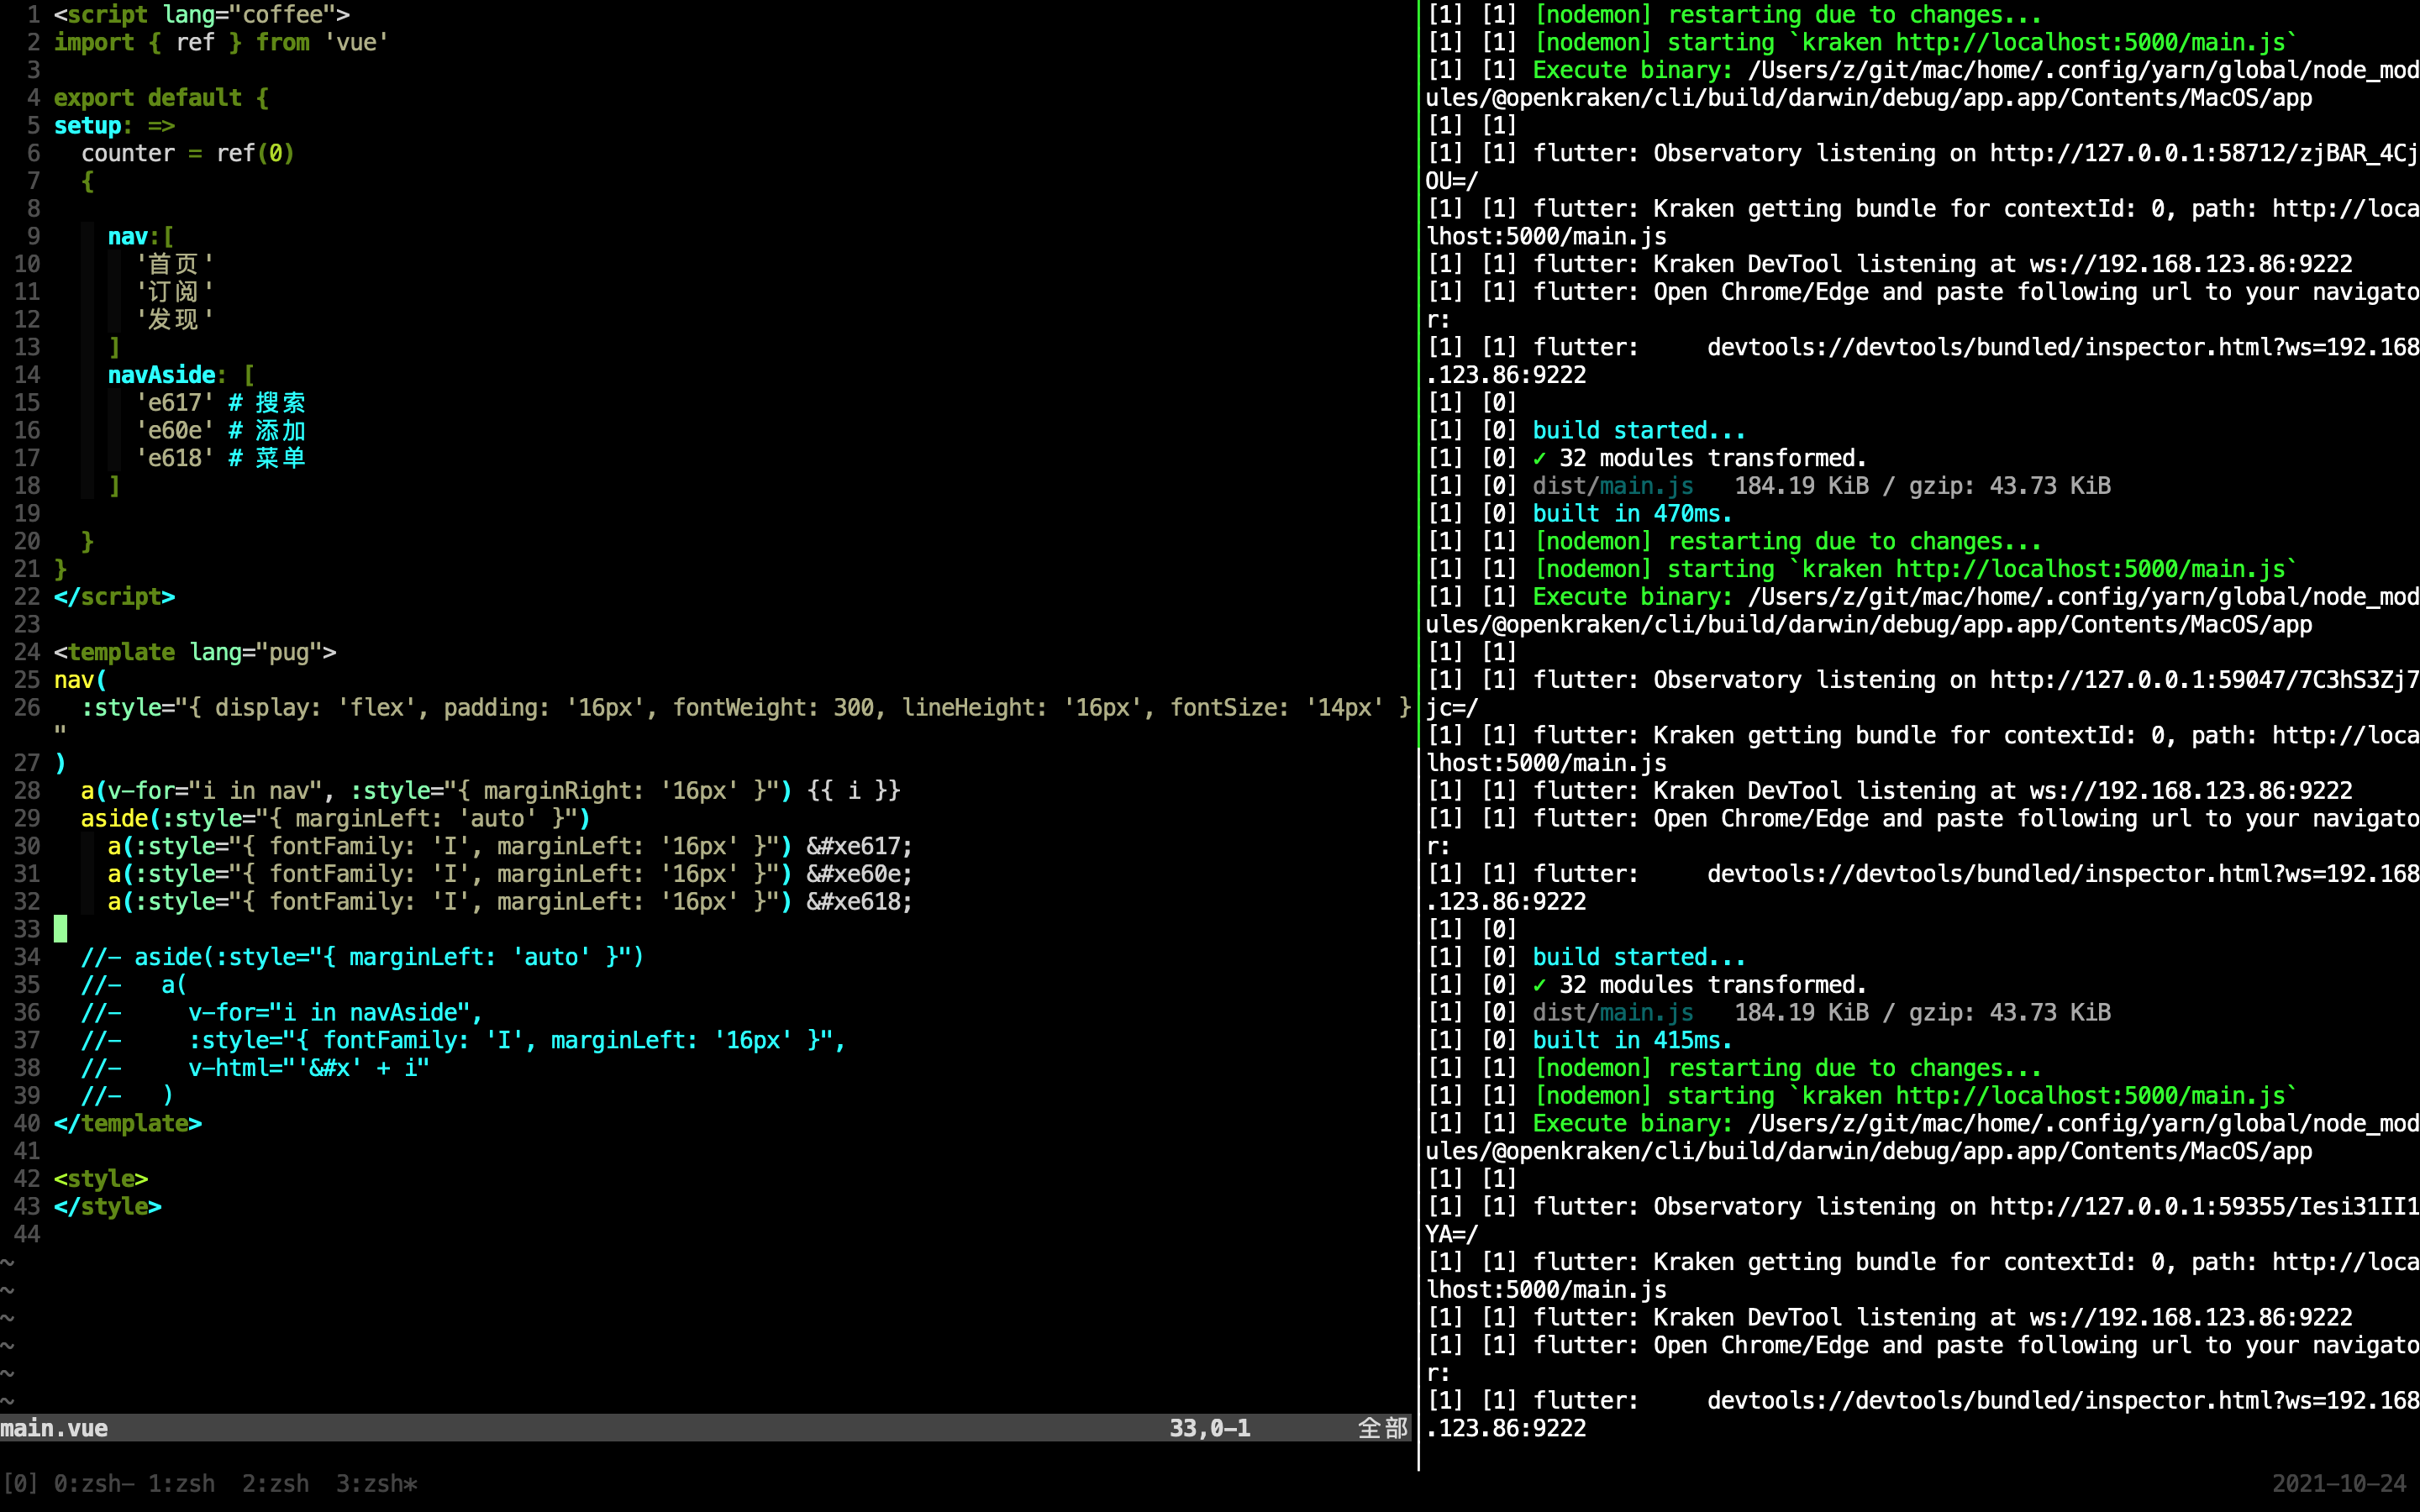This screenshot has width=2420, height=1512.
Task: Click the '发现' string entry
Action: click(x=174, y=319)
